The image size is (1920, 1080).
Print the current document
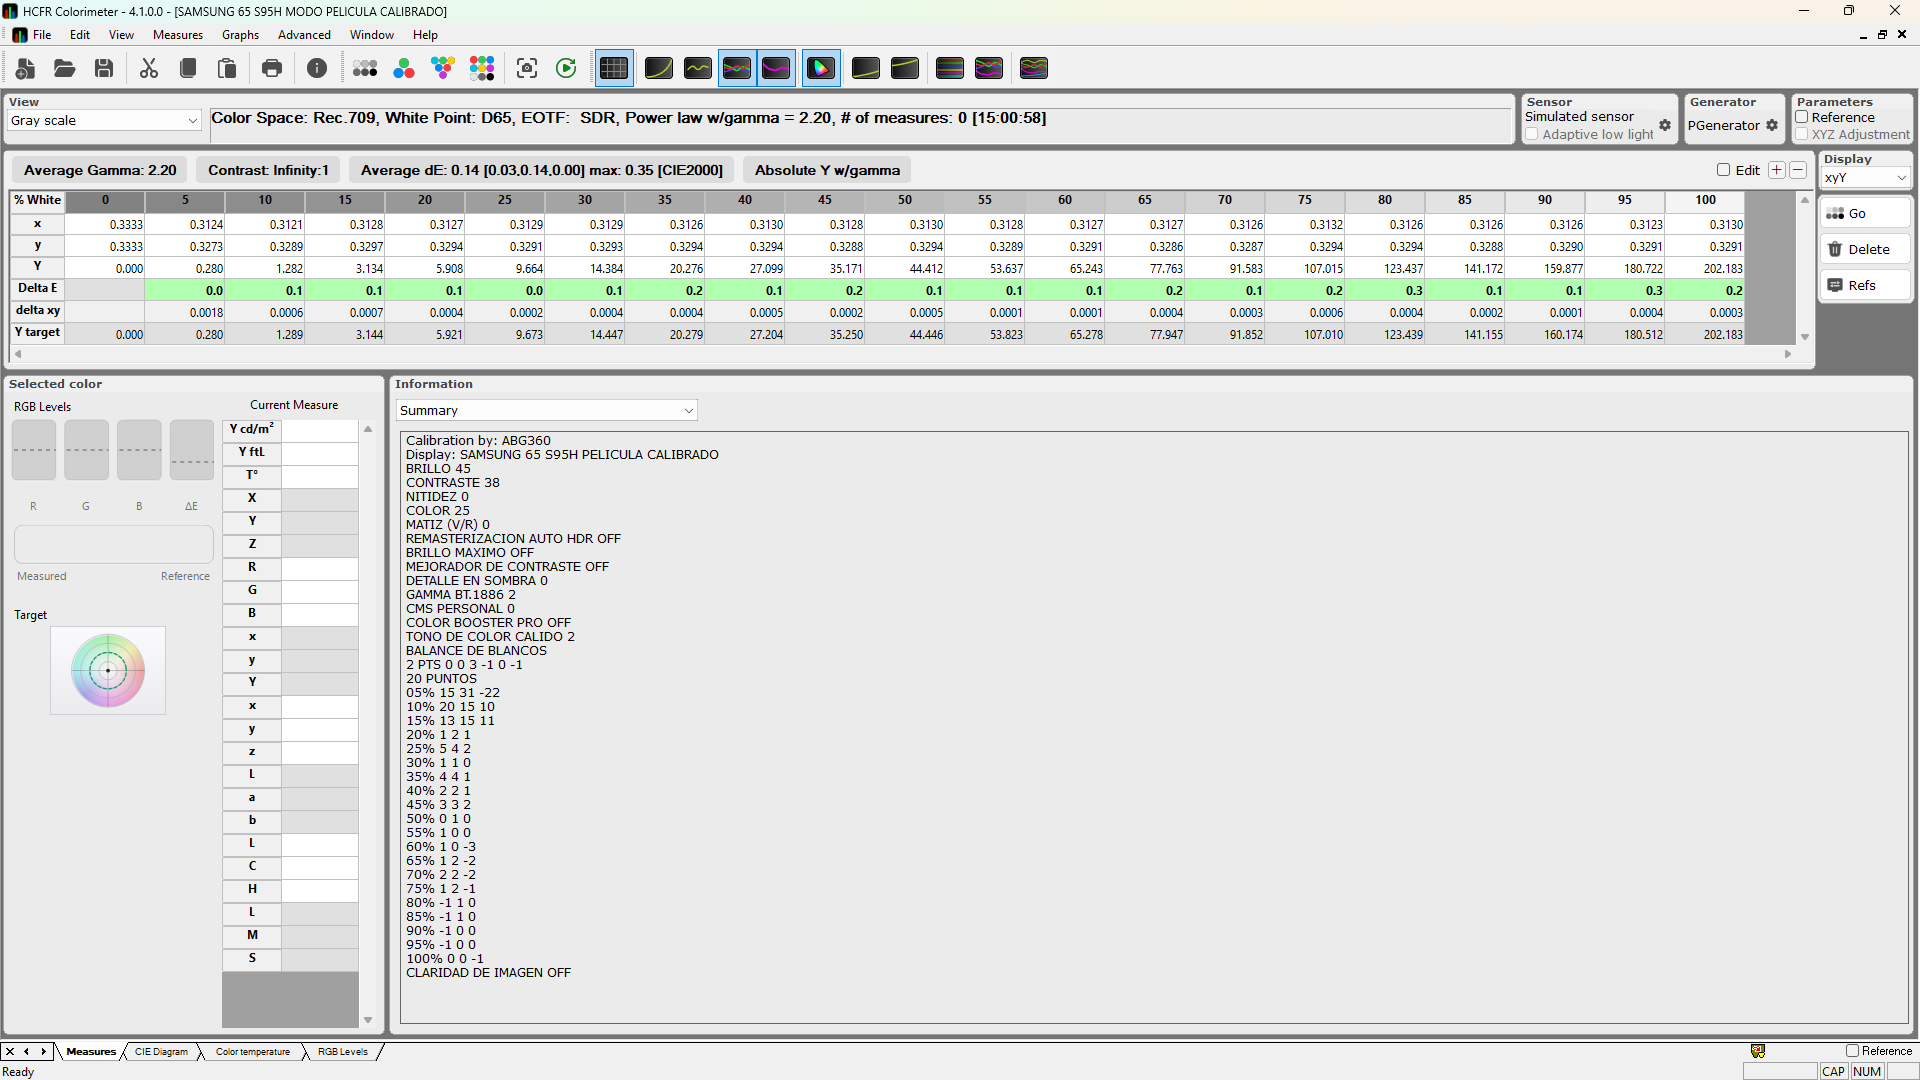pos(272,68)
